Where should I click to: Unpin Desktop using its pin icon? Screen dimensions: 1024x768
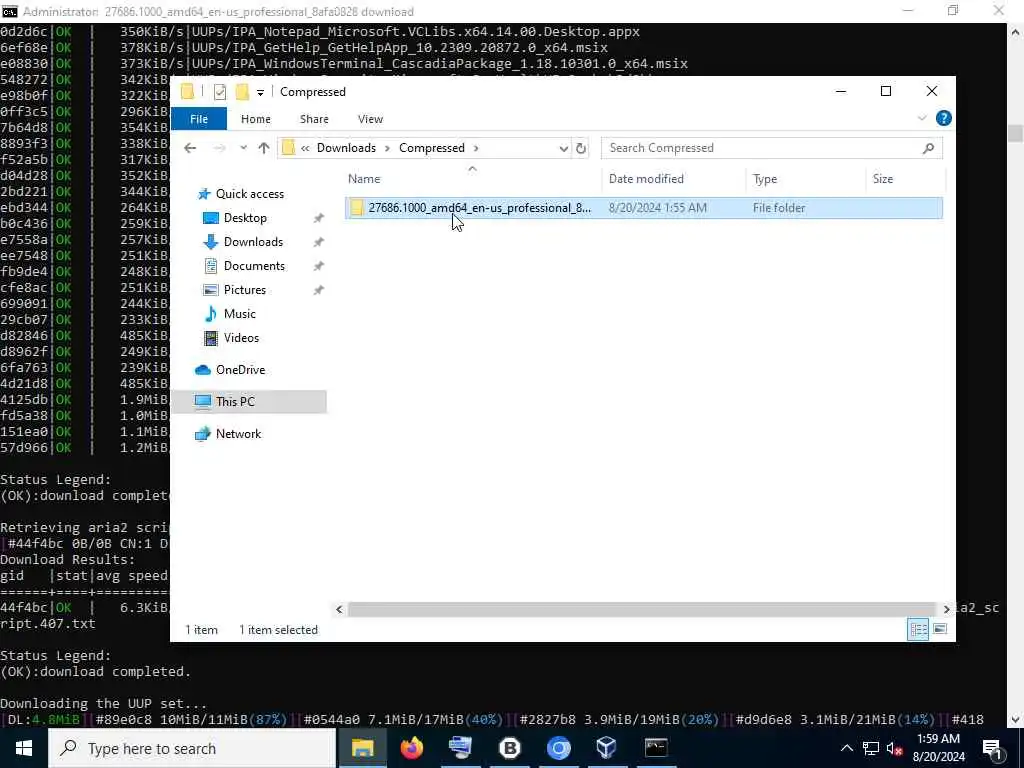[319, 218]
